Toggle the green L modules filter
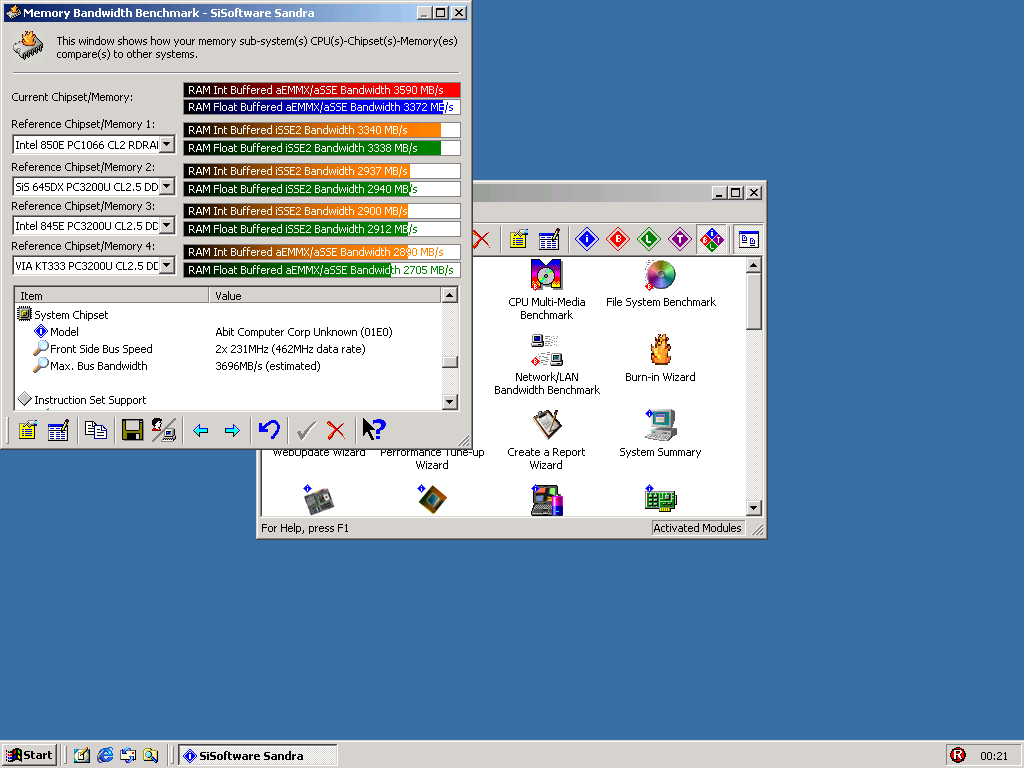Image resolution: width=1024 pixels, height=768 pixels. coord(649,239)
